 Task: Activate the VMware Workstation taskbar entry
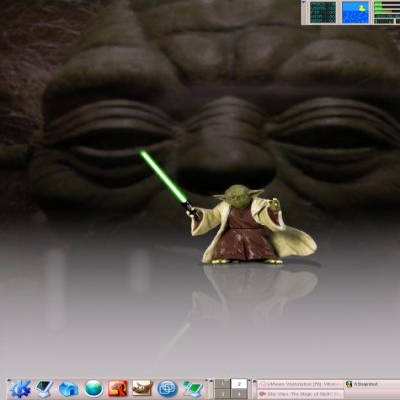[x=301, y=384]
